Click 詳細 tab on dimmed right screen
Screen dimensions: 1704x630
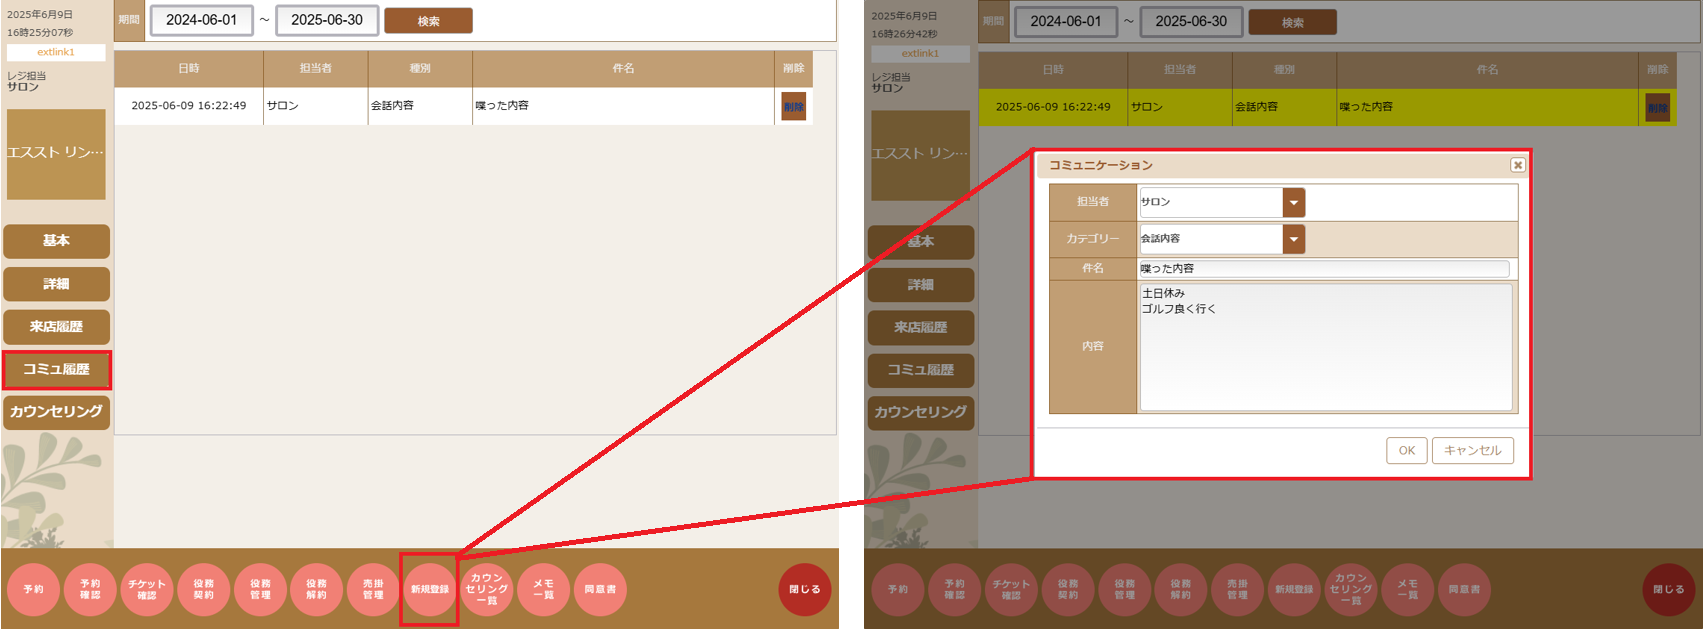921,285
